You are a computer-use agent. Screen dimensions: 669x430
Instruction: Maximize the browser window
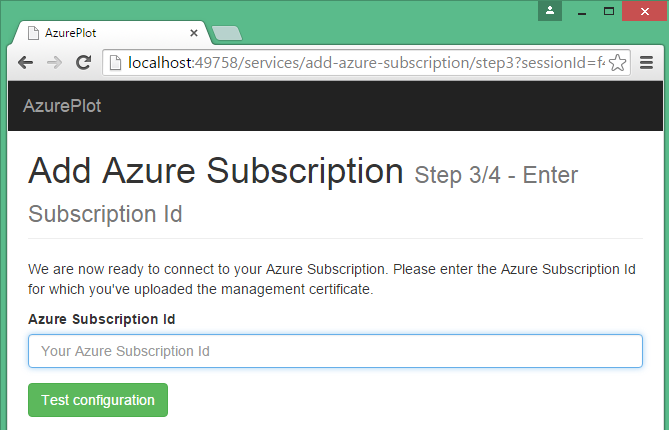click(x=609, y=11)
